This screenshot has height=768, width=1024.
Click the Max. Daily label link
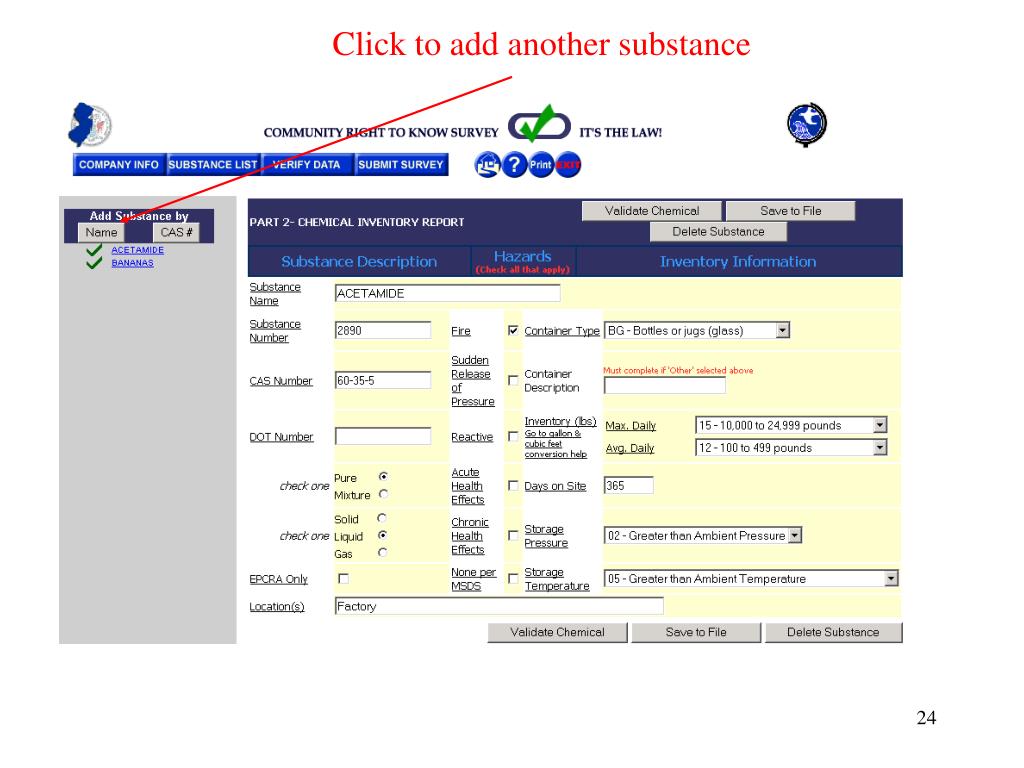pos(631,426)
